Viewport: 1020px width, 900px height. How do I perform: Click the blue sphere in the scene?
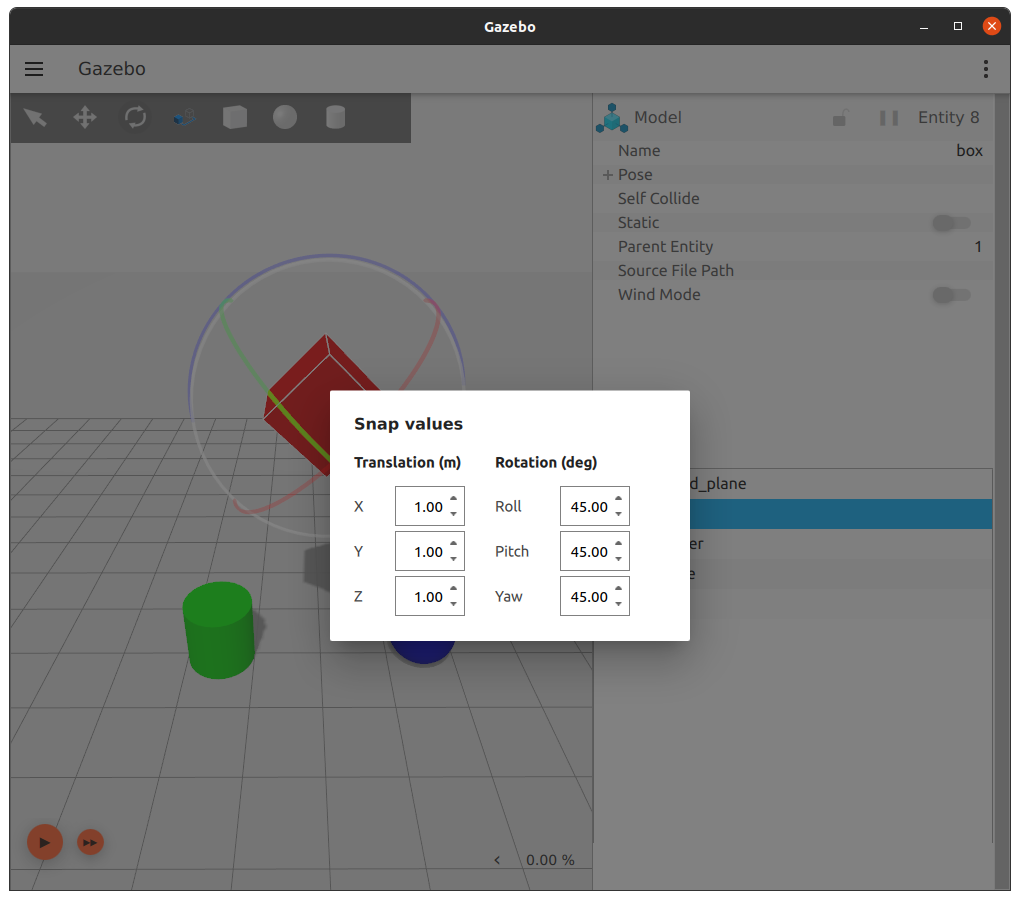[x=422, y=652]
